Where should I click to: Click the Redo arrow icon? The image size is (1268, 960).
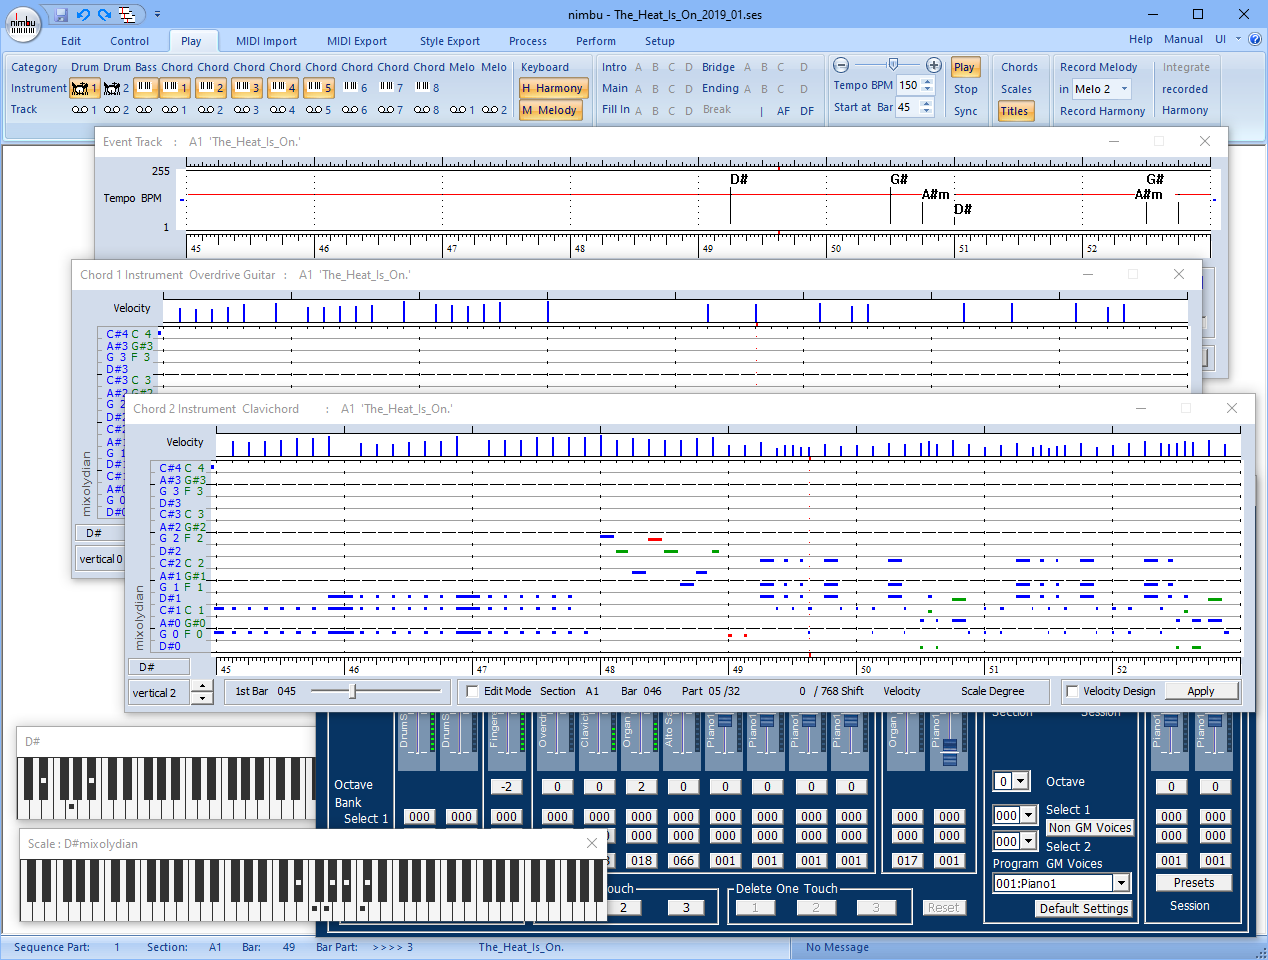pyautogui.click(x=104, y=14)
